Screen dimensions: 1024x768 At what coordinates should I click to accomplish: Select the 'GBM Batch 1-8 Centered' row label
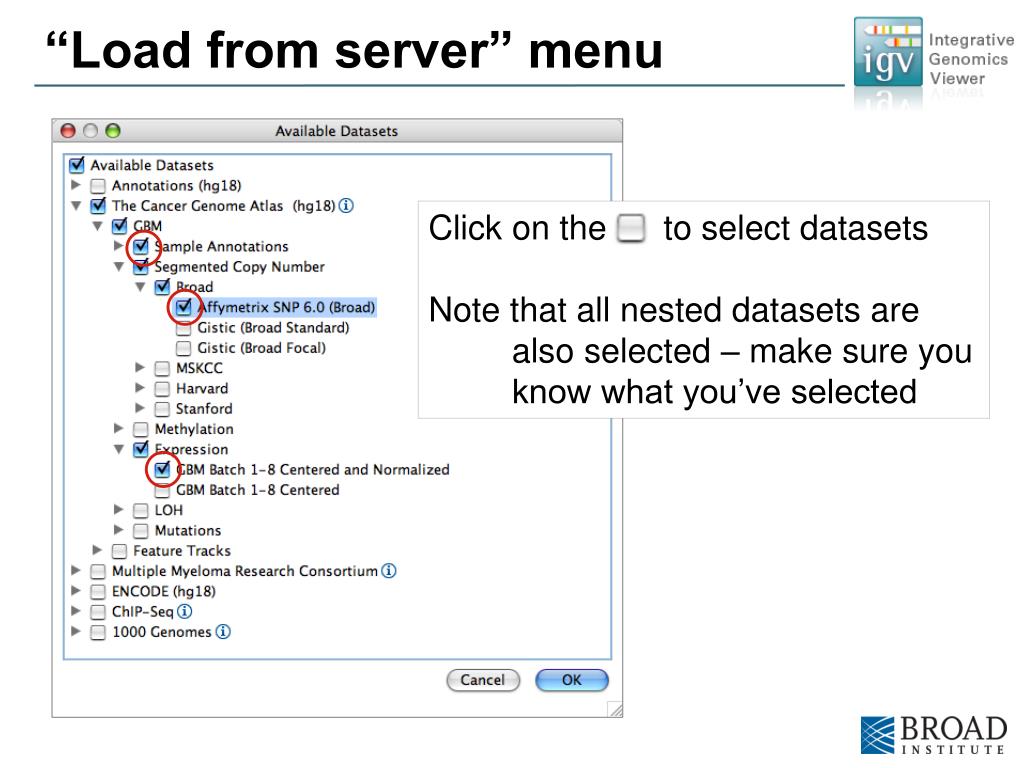pyautogui.click(x=257, y=490)
